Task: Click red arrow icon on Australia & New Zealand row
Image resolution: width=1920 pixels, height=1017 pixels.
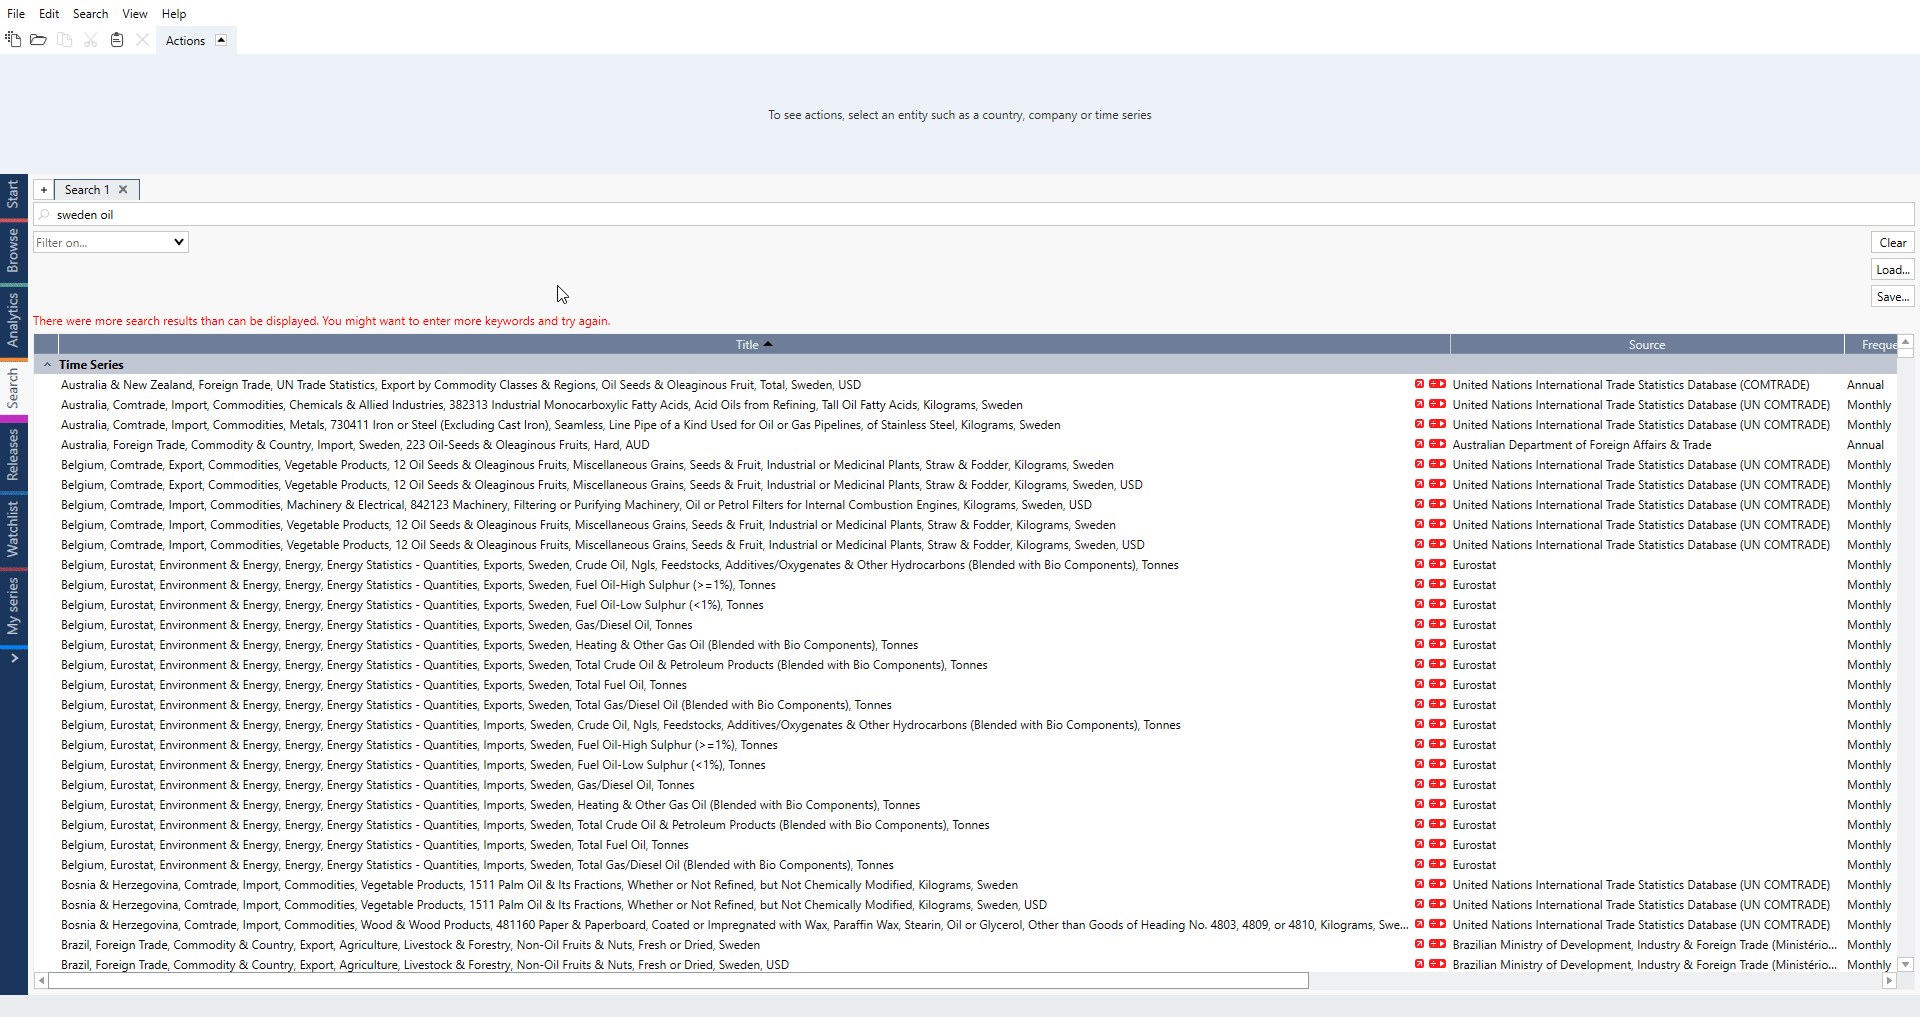Action: 1419,384
